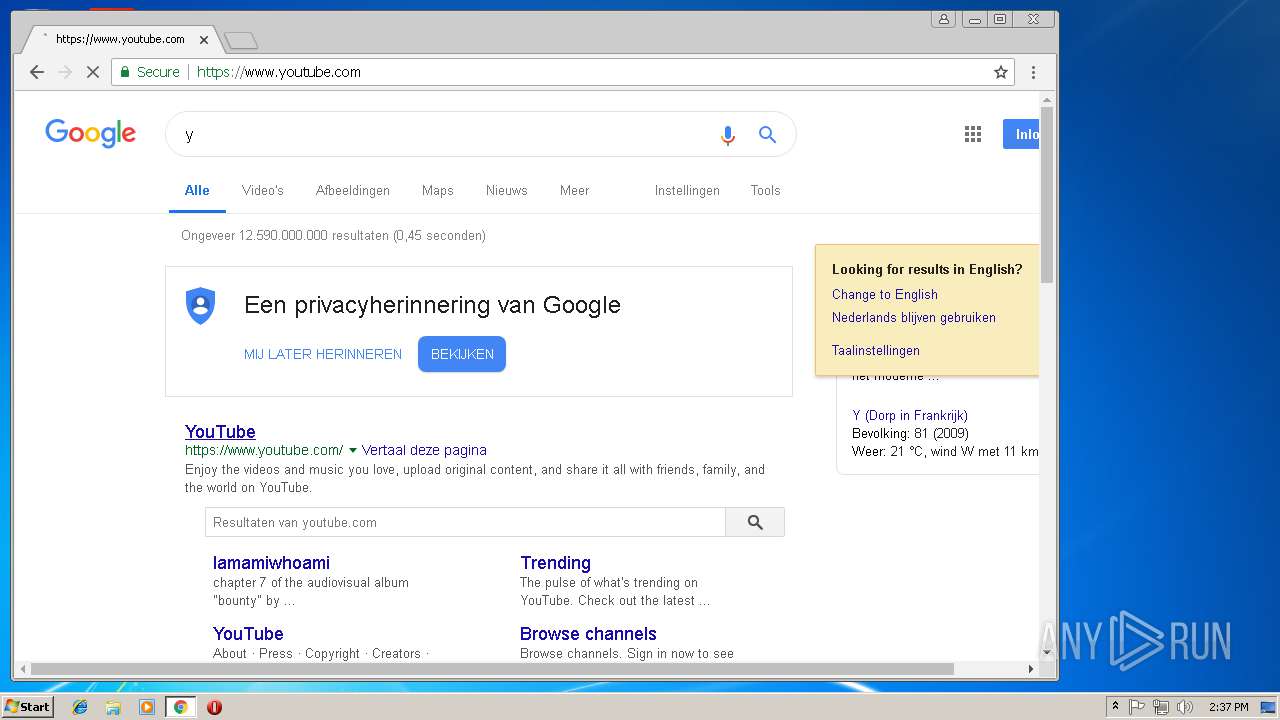The width and height of the screenshot is (1280, 720).
Task: Open the volume speaker tray icon
Action: coord(1185,707)
